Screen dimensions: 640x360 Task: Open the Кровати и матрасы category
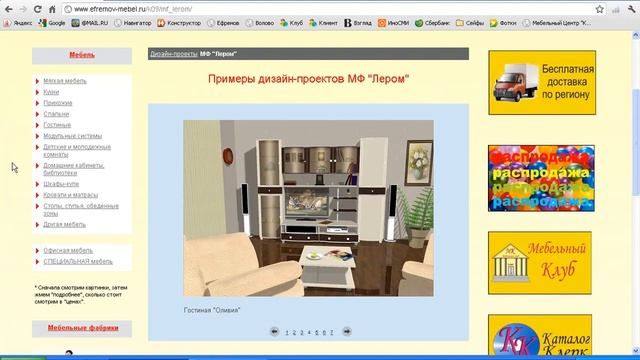(x=71, y=195)
